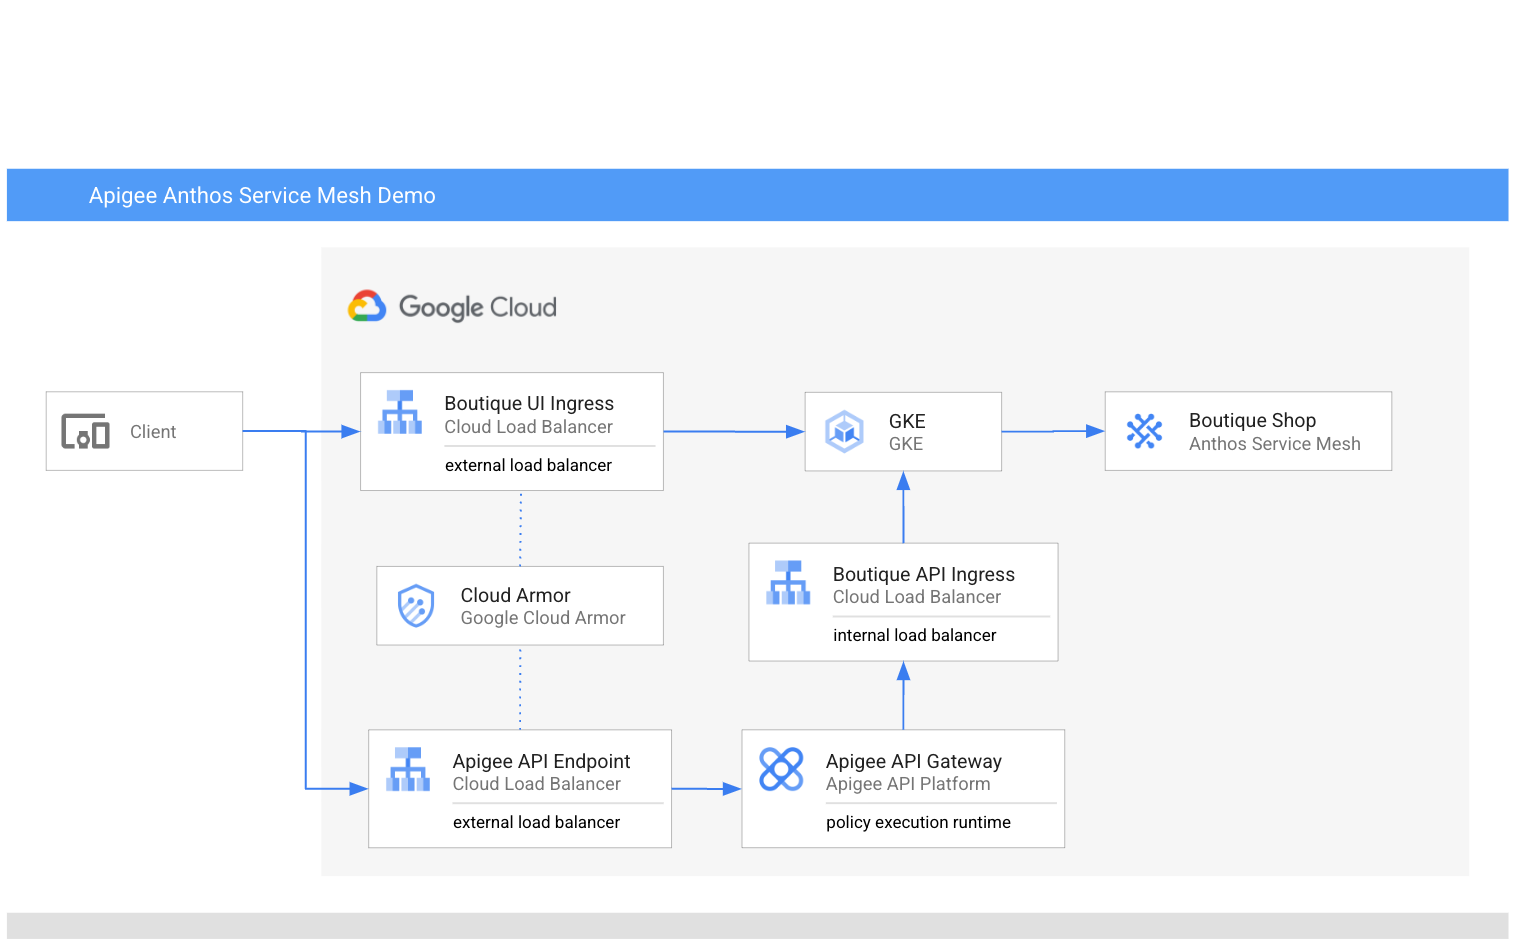
Task: Click the Apigee API Gateway platform icon
Action: (781, 769)
